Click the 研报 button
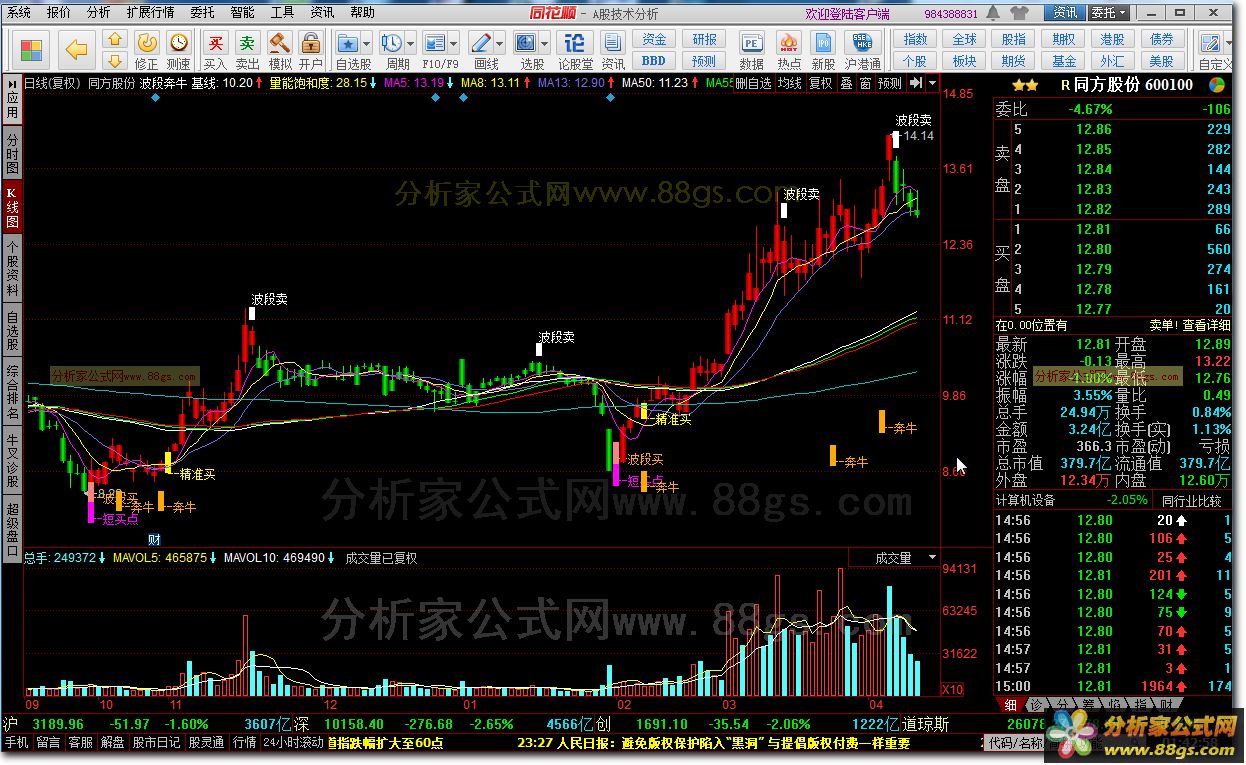 click(x=705, y=39)
